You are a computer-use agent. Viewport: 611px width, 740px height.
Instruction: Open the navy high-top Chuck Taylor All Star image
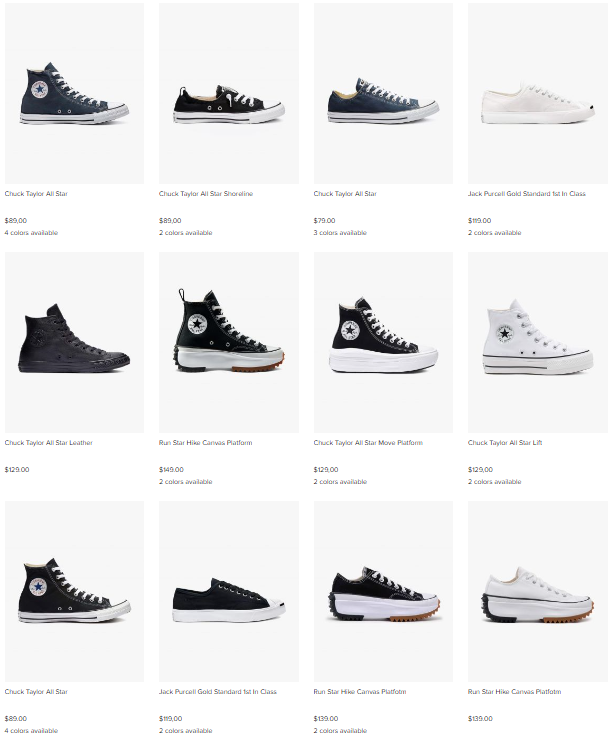(74, 93)
